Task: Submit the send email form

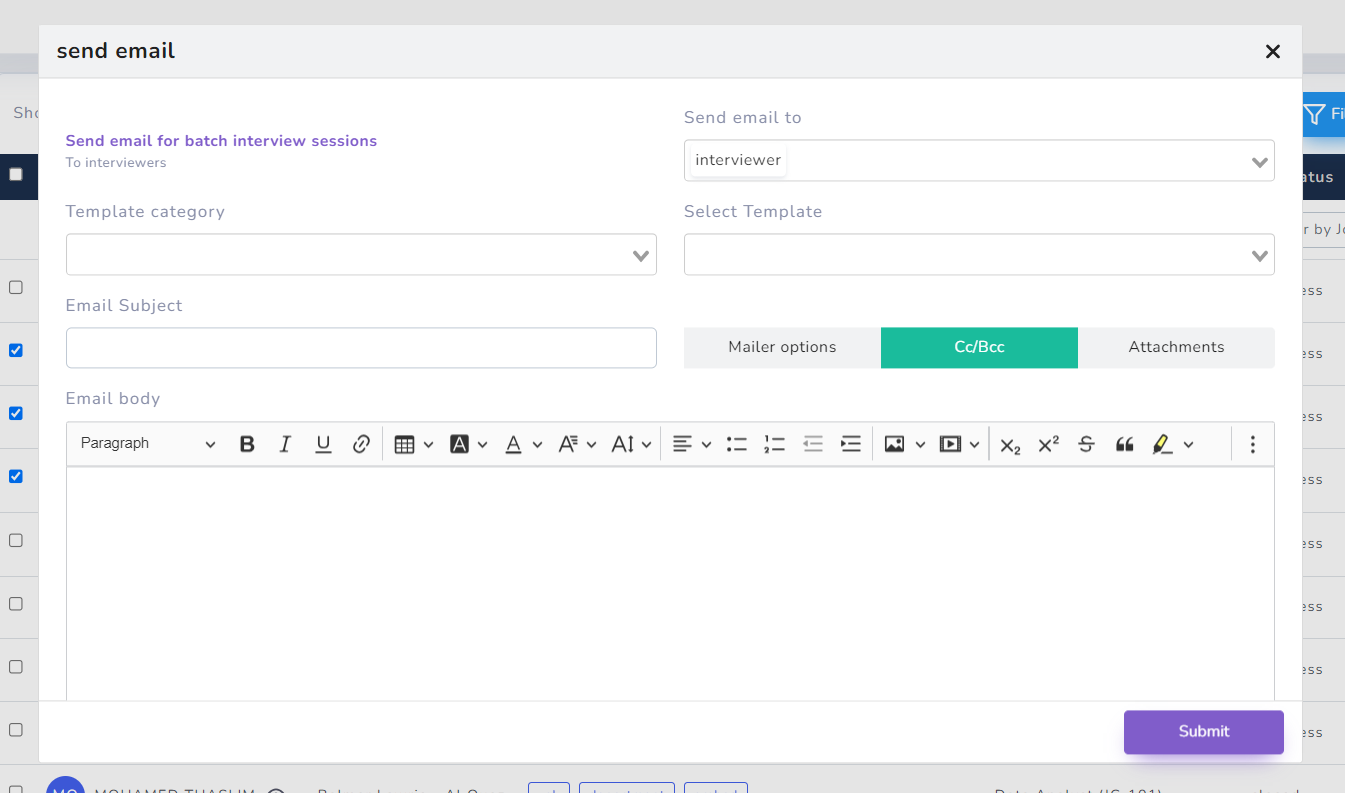Action: tap(1203, 732)
